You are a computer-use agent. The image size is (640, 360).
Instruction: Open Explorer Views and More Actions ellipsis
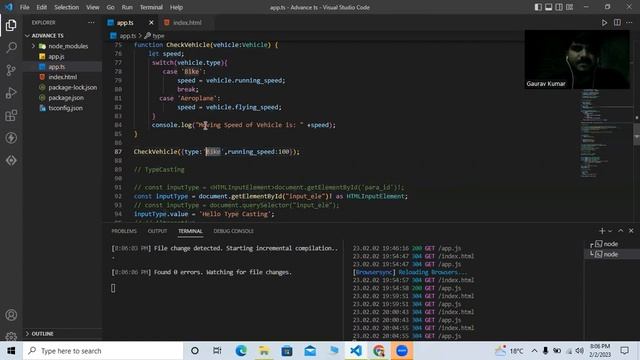coord(91,23)
